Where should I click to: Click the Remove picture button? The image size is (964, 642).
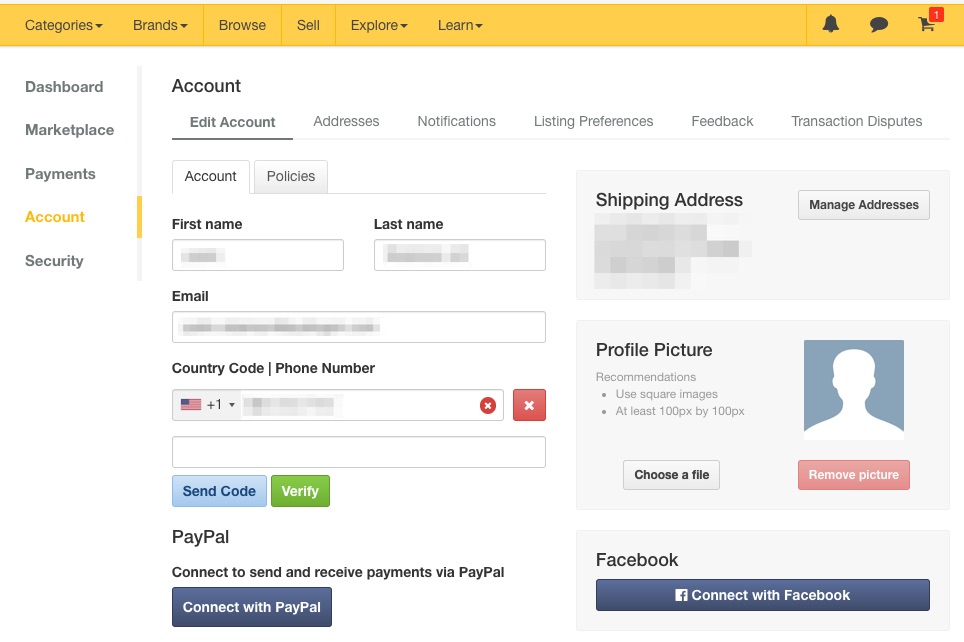[x=853, y=475]
